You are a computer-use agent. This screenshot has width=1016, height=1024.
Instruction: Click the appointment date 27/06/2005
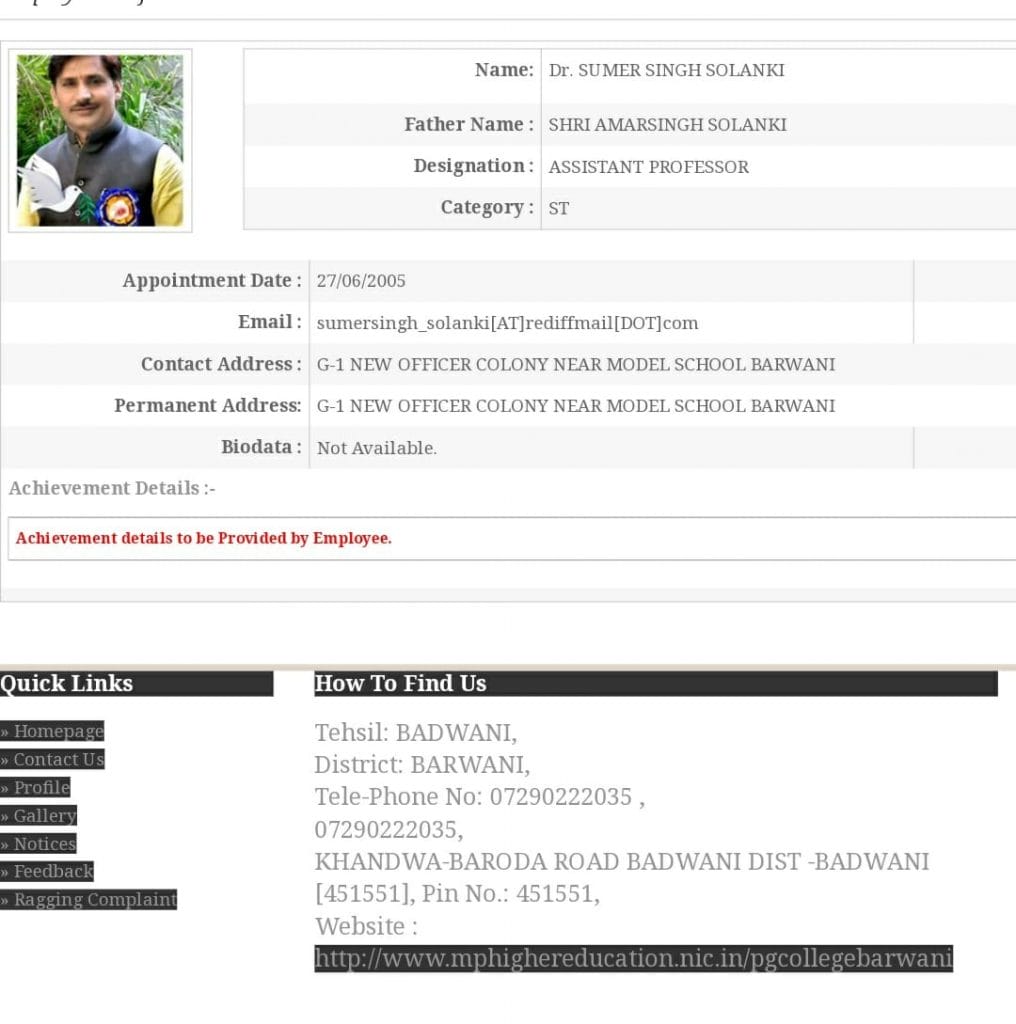tap(361, 281)
